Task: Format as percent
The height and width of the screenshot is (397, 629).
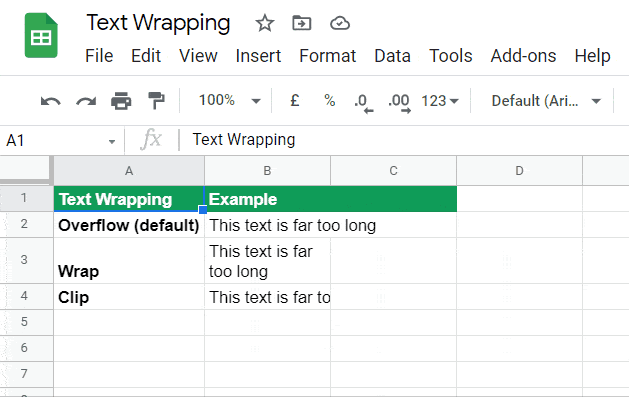Action: tap(330, 100)
